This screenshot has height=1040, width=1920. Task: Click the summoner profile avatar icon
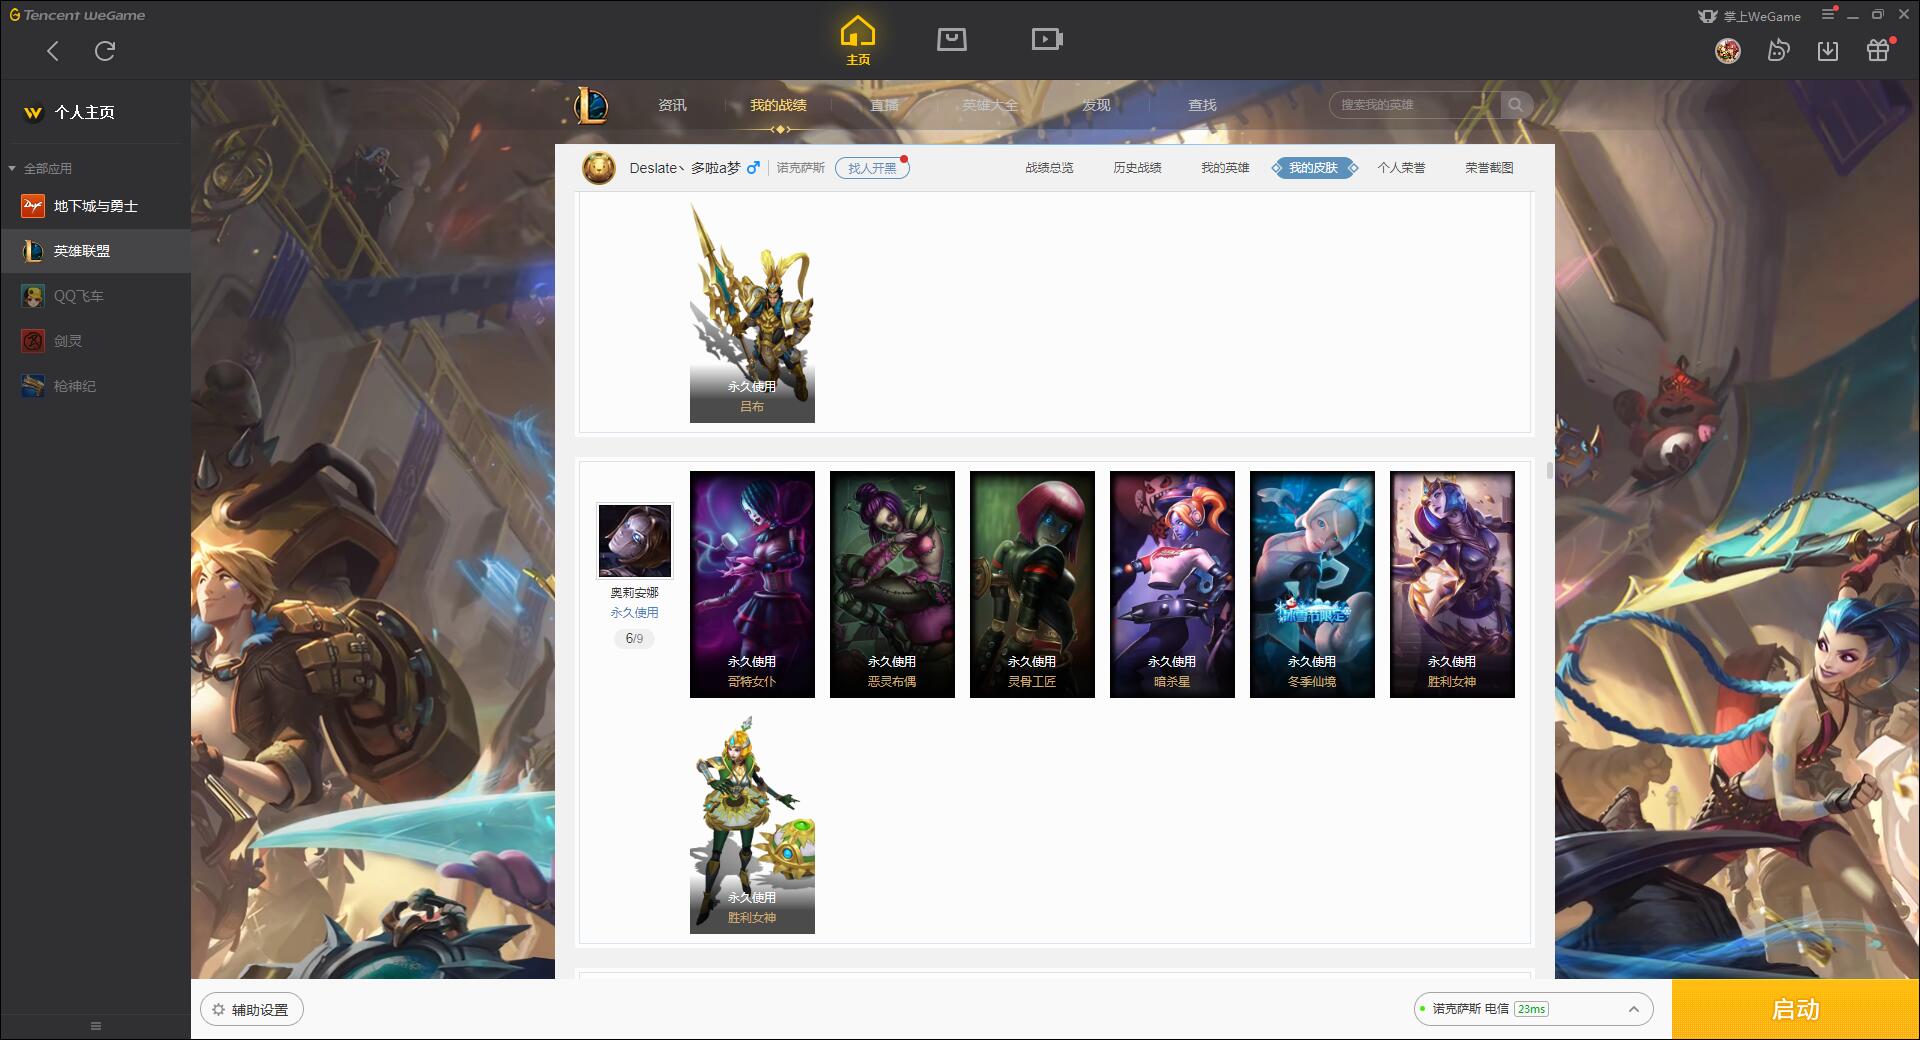[599, 168]
